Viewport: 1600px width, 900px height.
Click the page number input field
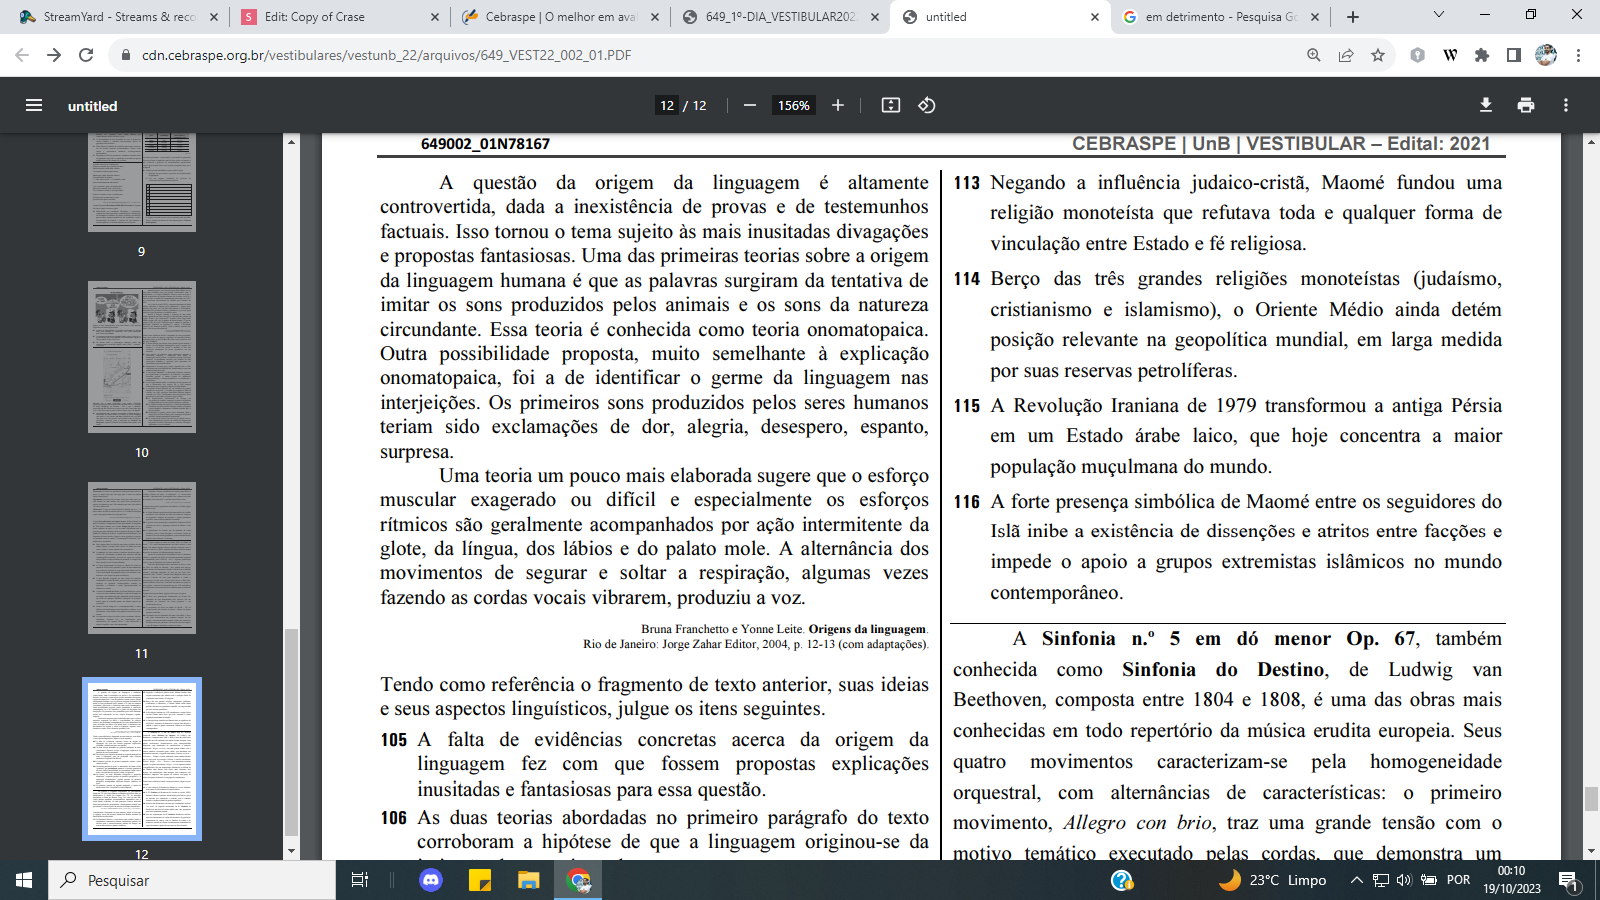tap(667, 105)
